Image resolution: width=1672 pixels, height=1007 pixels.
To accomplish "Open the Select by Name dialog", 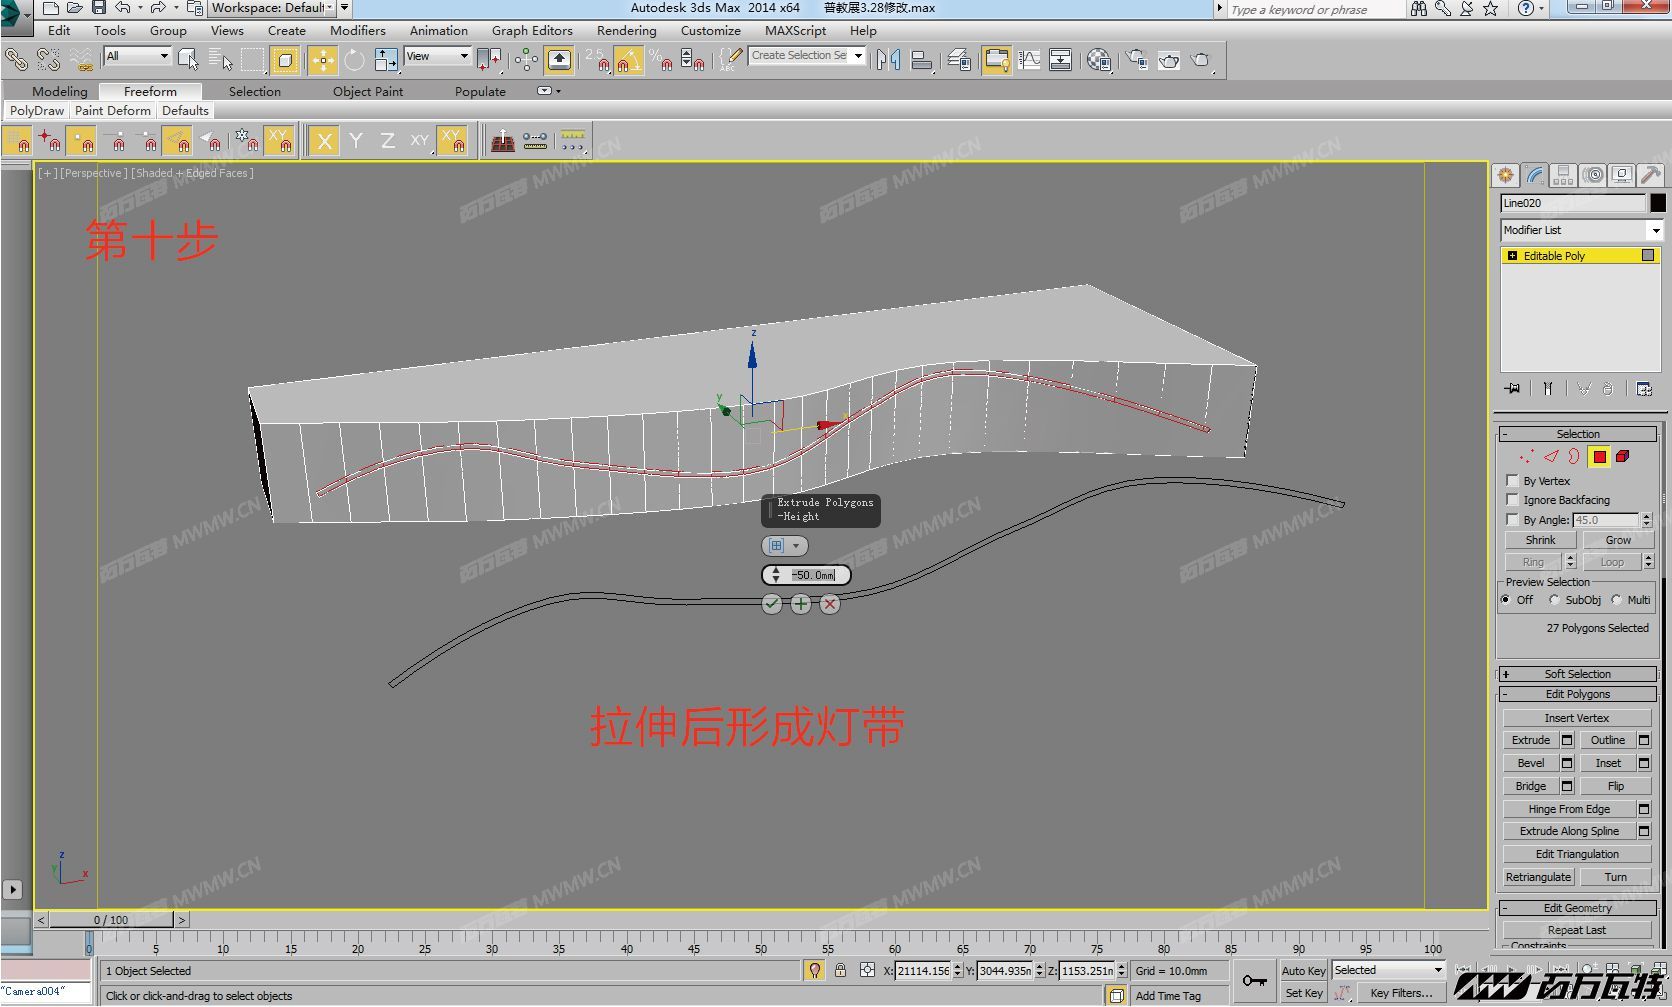I will click(220, 60).
